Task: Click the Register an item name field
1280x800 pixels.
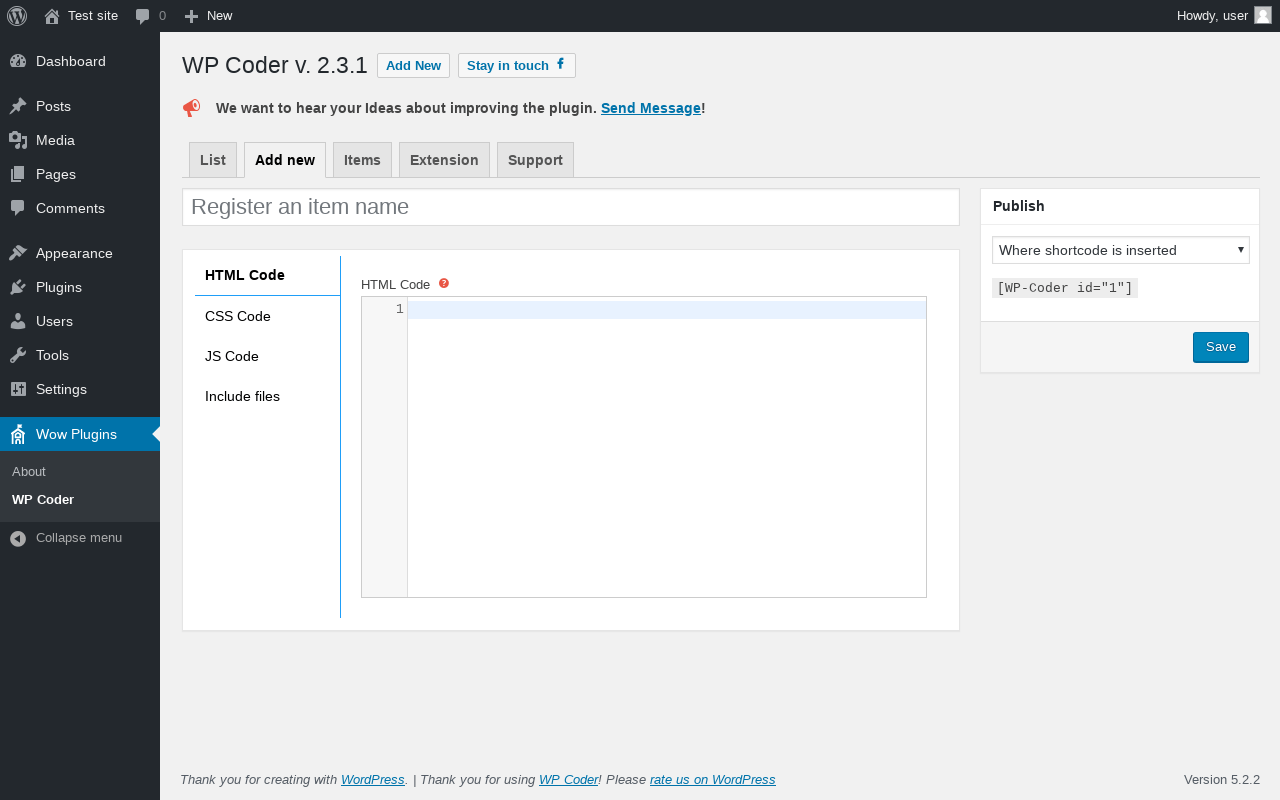Action: tap(571, 207)
